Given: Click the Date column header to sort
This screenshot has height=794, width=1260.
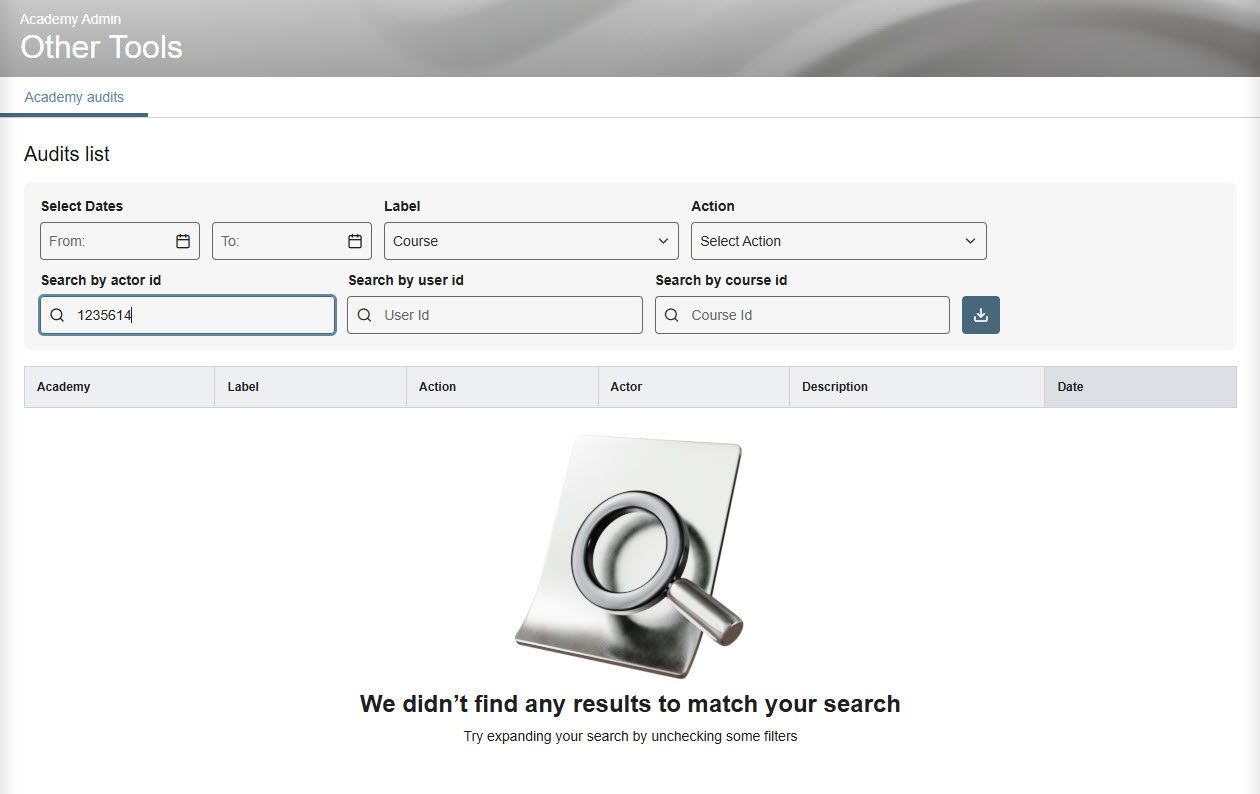Looking at the screenshot, I should tap(1070, 387).
